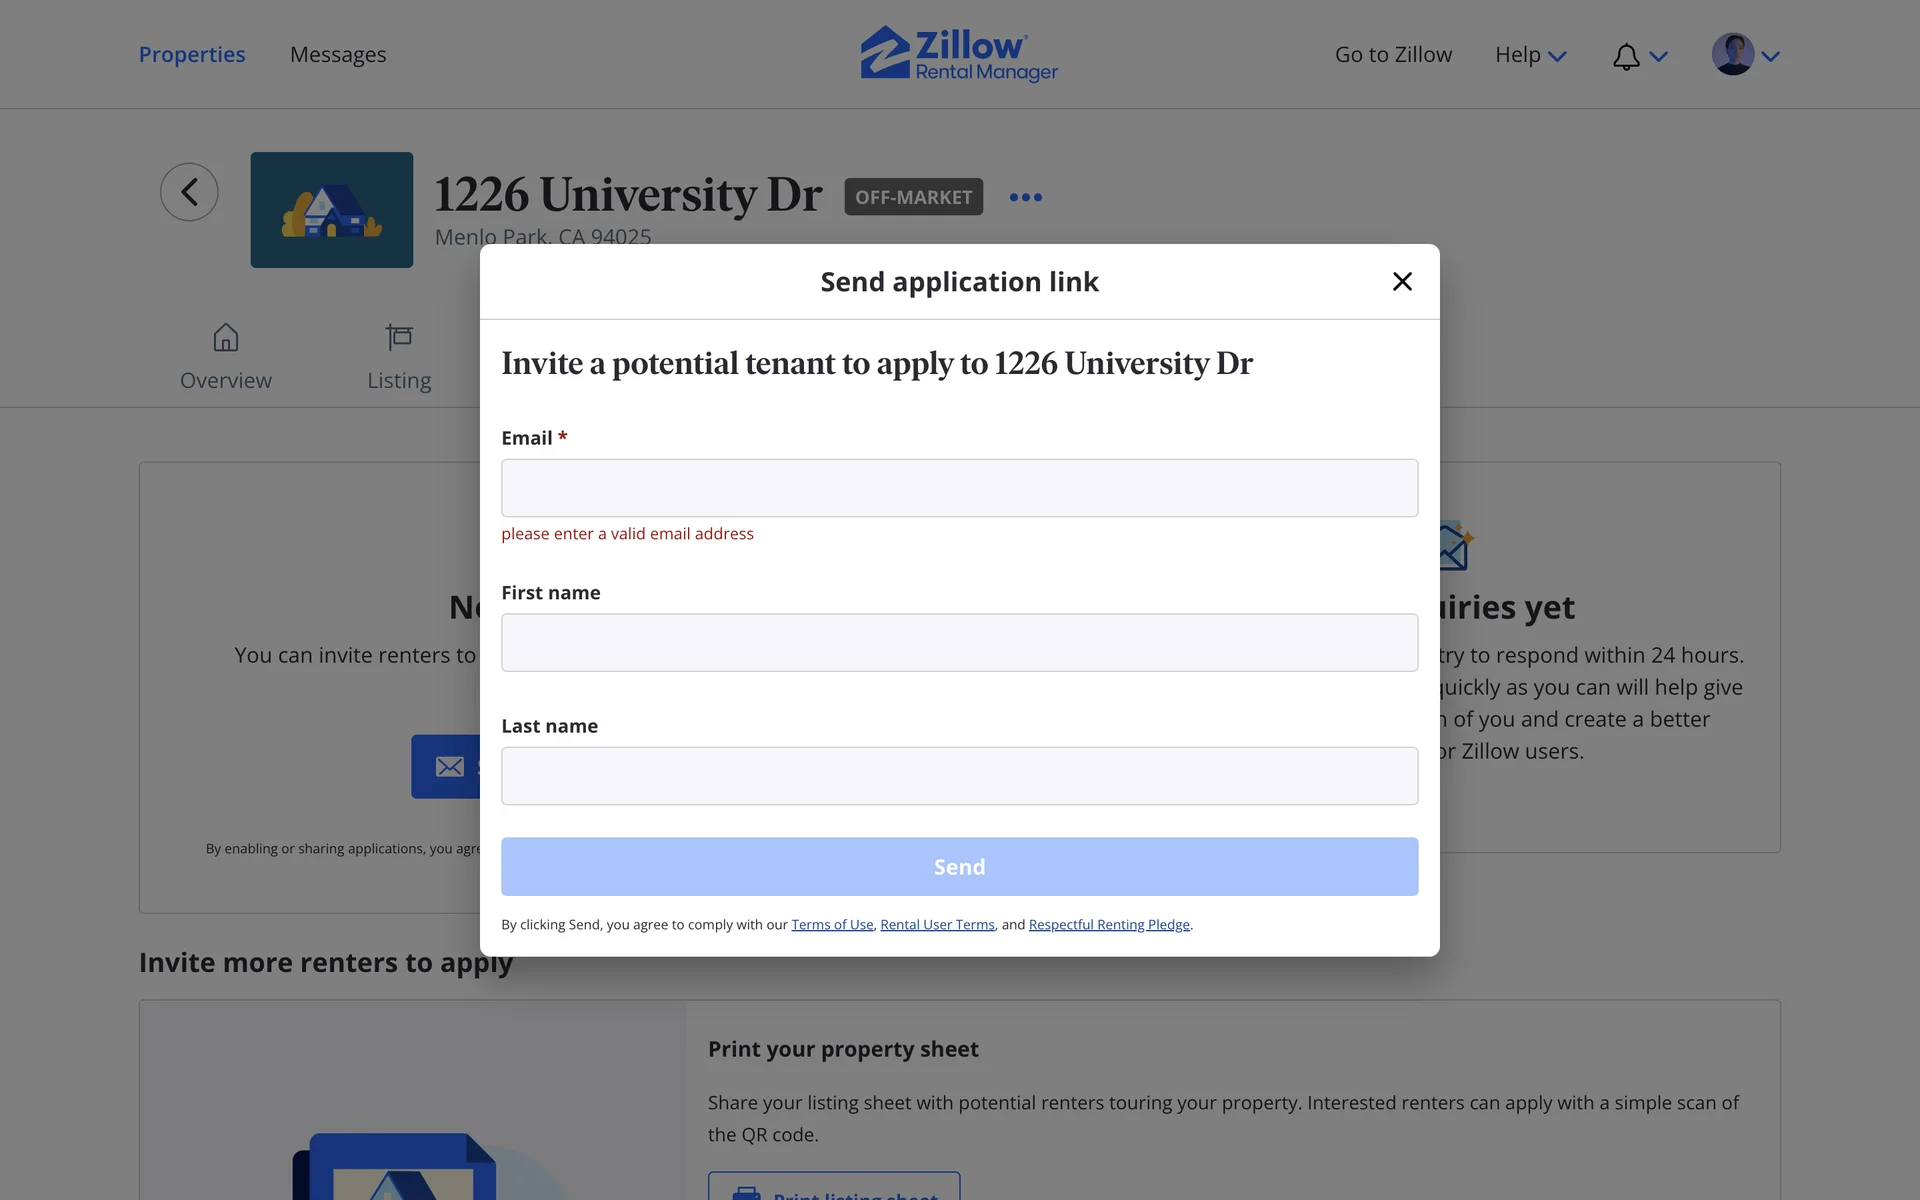Click the property house thumbnail image
The height and width of the screenshot is (1200, 1920).
pyautogui.click(x=331, y=210)
